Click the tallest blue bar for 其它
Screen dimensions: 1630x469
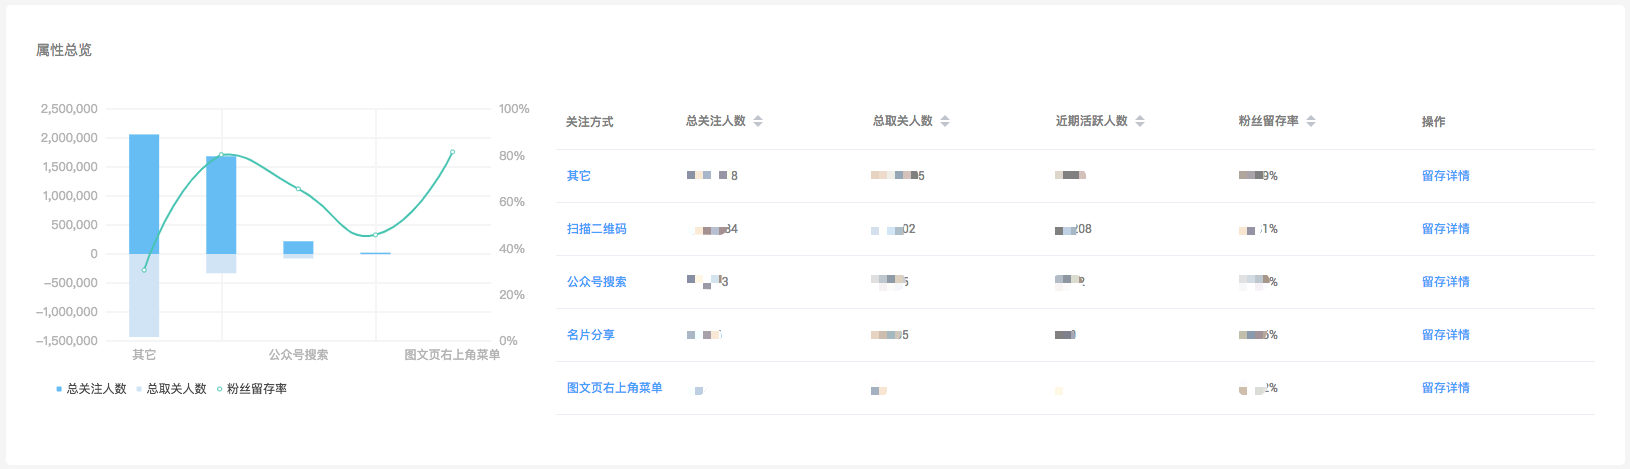pyautogui.click(x=144, y=194)
